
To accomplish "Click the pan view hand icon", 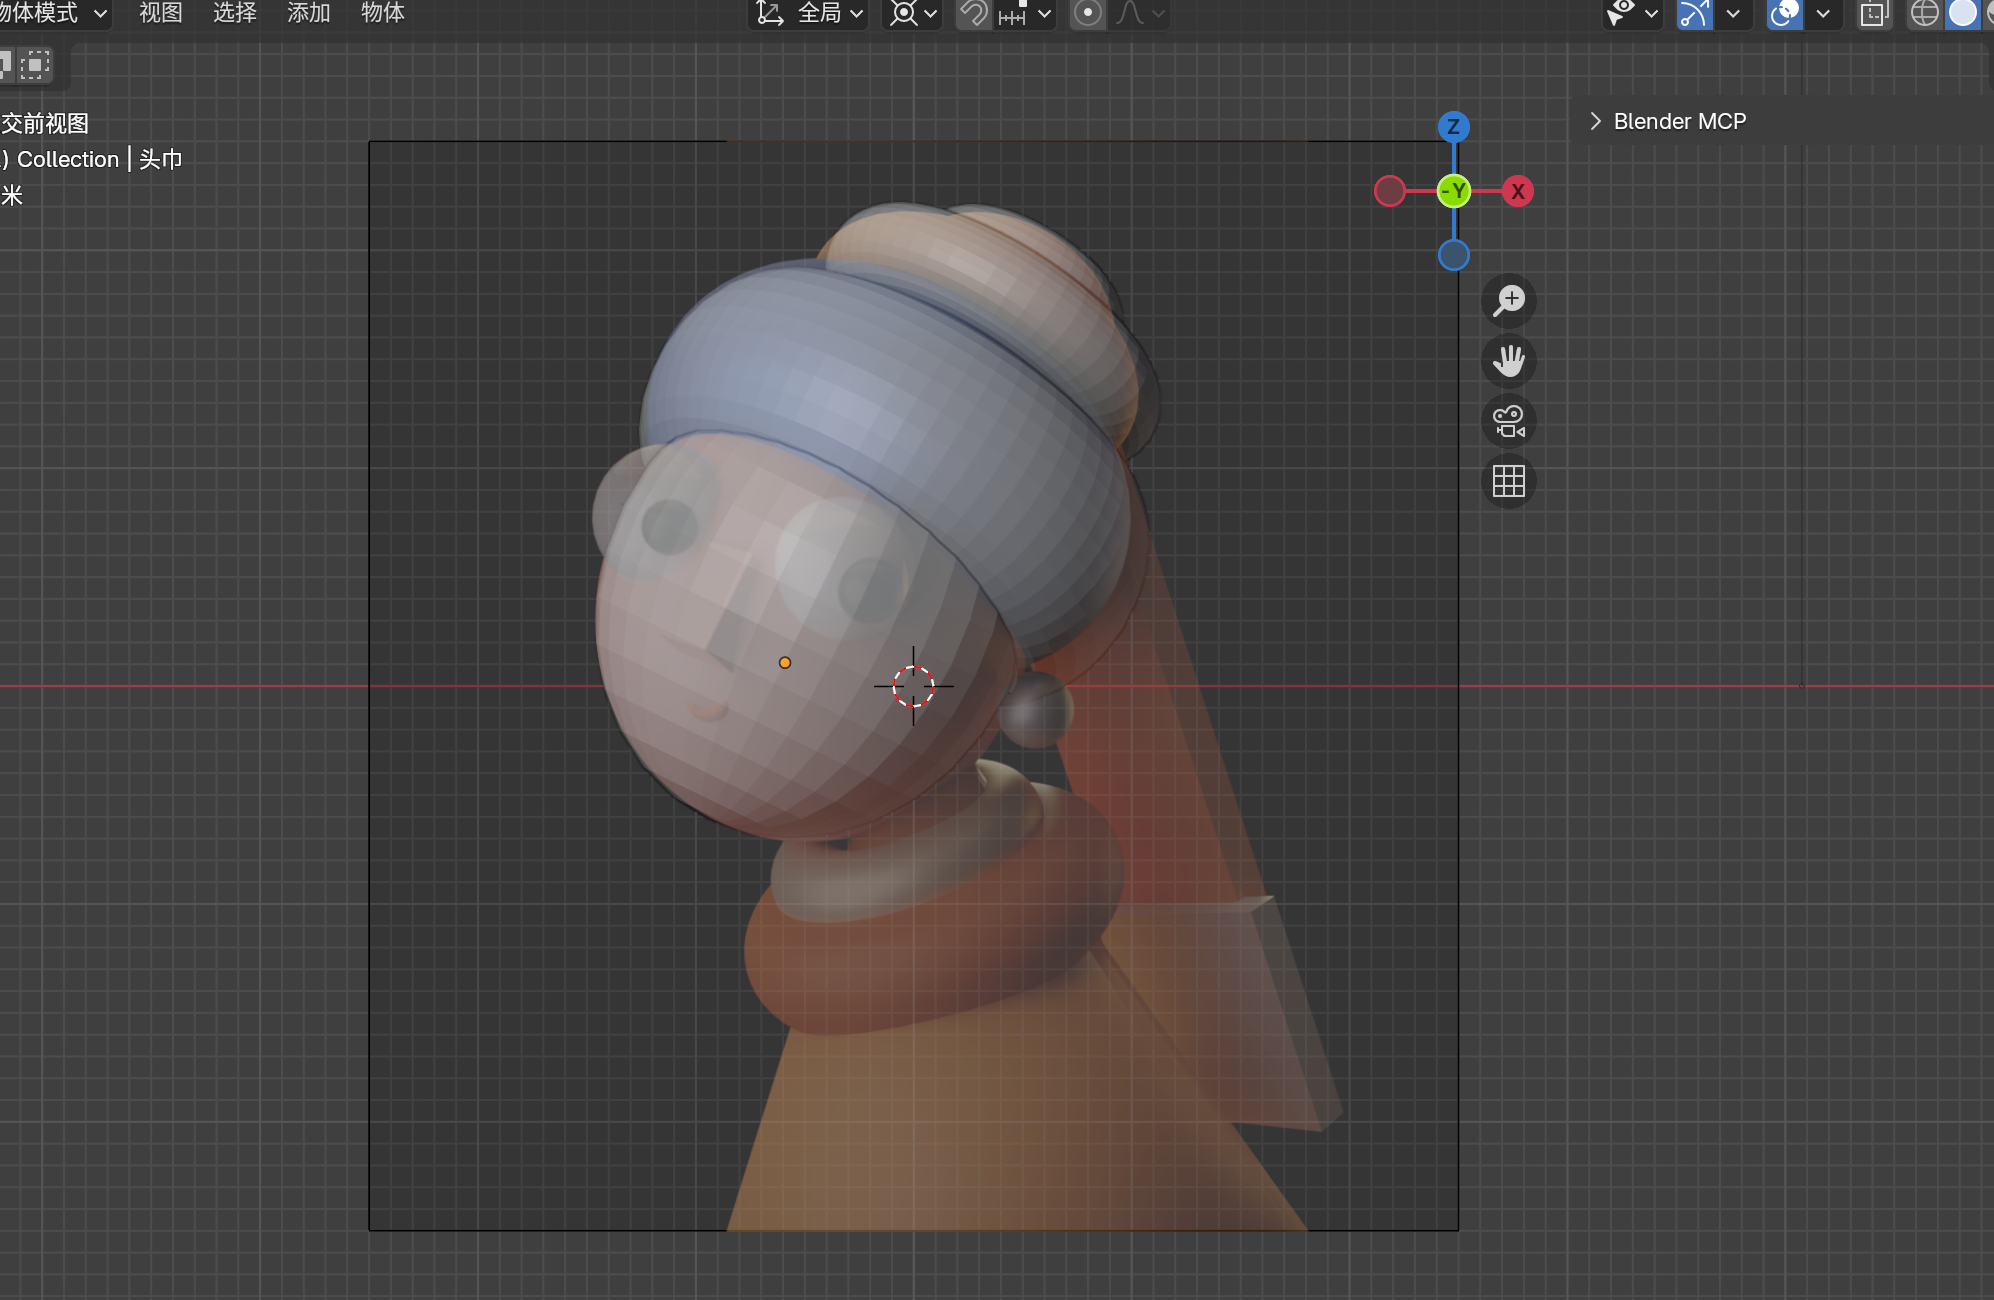I will click(1508, 361).
